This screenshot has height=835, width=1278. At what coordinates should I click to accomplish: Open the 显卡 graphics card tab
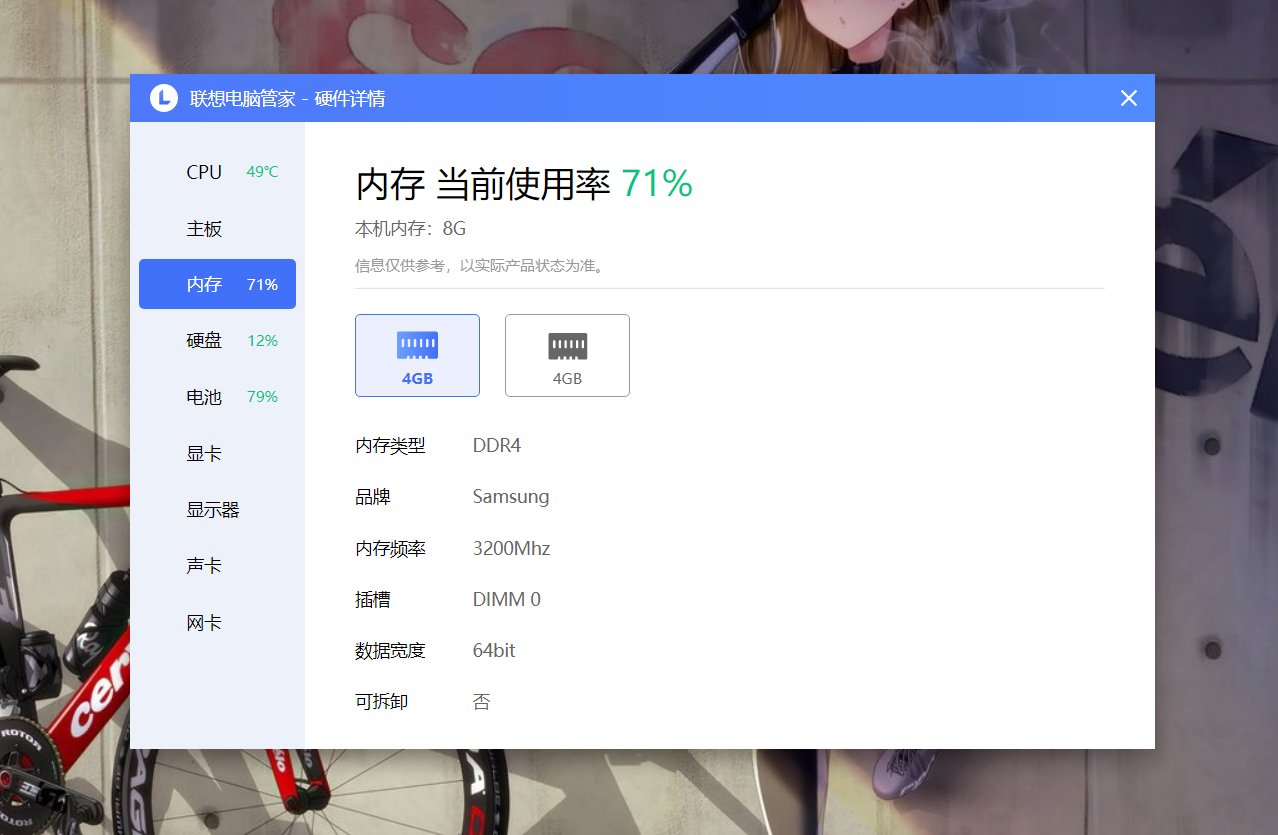click(x=217, y=453)
